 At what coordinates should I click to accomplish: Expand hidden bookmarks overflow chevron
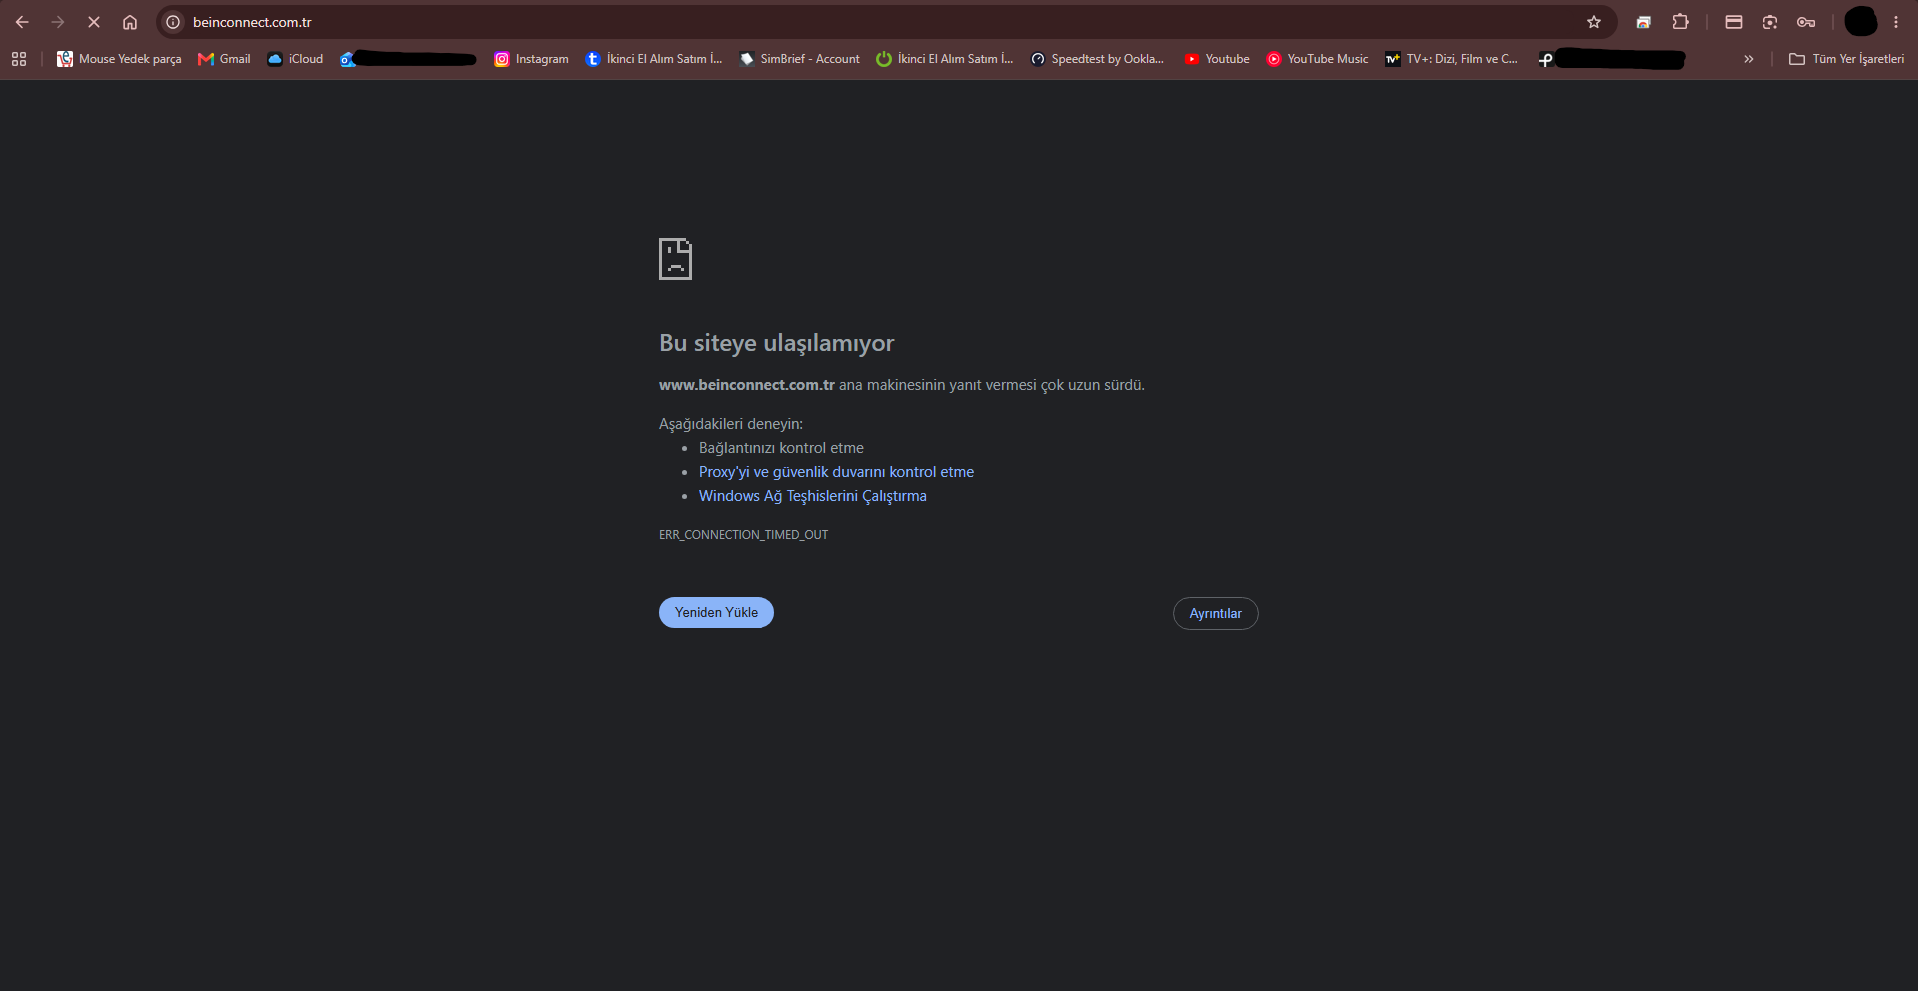pos(1749,59)
